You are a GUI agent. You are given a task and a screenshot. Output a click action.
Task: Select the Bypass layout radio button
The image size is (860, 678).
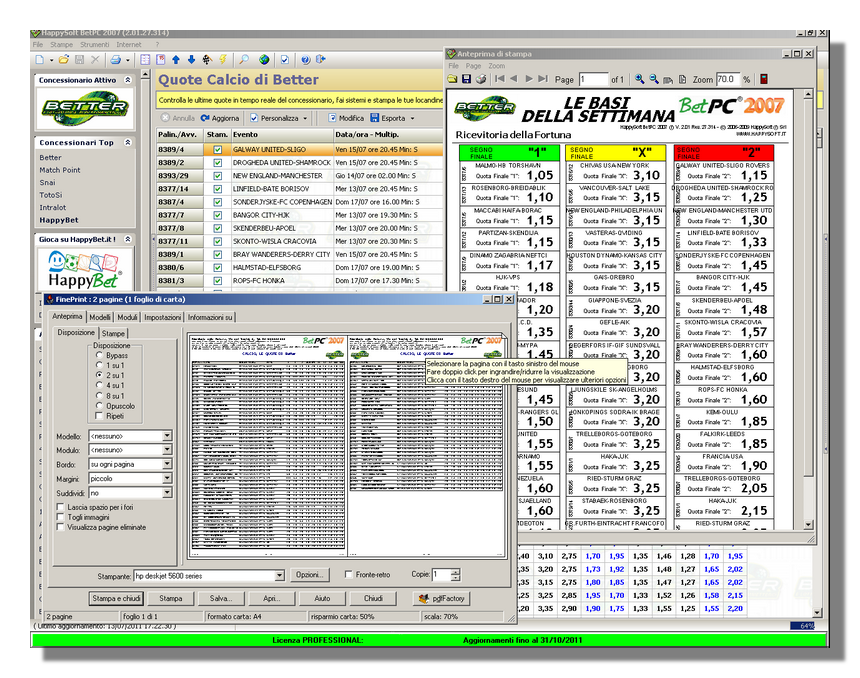click(x=99, y=355)
